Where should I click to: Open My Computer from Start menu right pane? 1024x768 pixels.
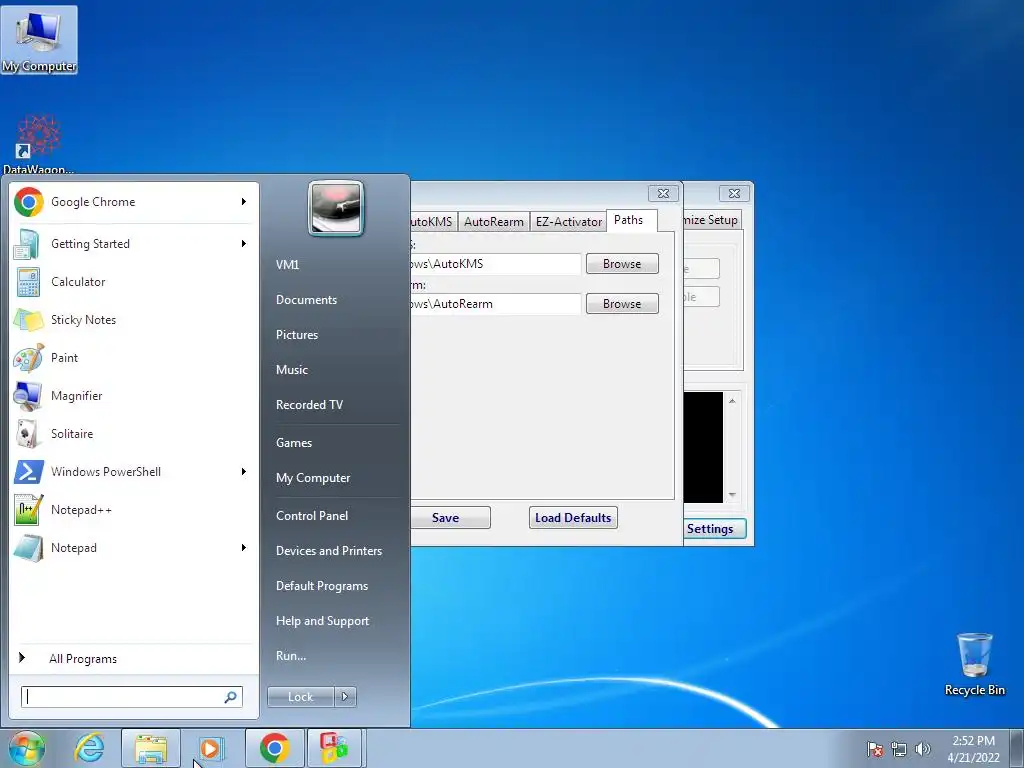(x=313, y=478)
